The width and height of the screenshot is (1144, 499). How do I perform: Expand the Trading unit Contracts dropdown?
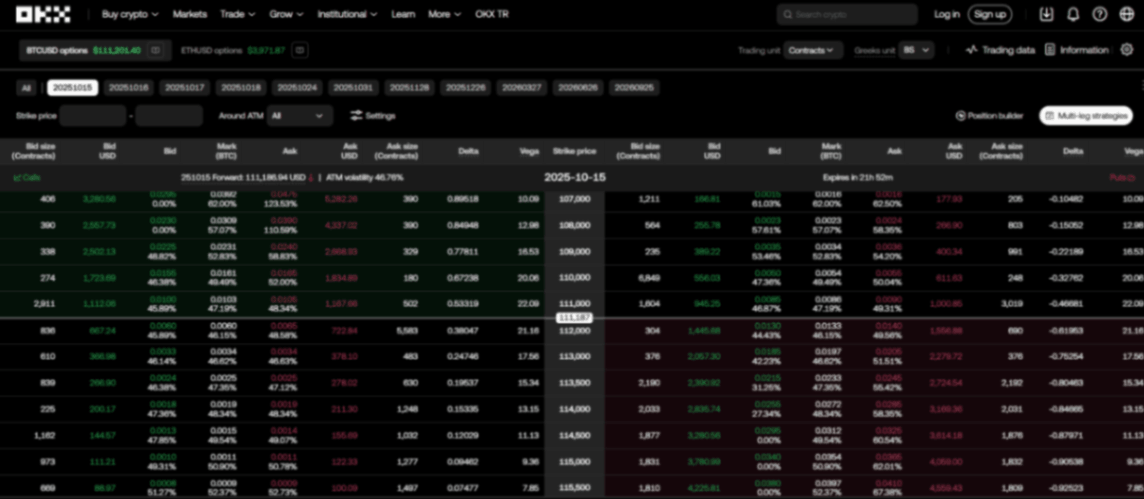tap(813, 50)
